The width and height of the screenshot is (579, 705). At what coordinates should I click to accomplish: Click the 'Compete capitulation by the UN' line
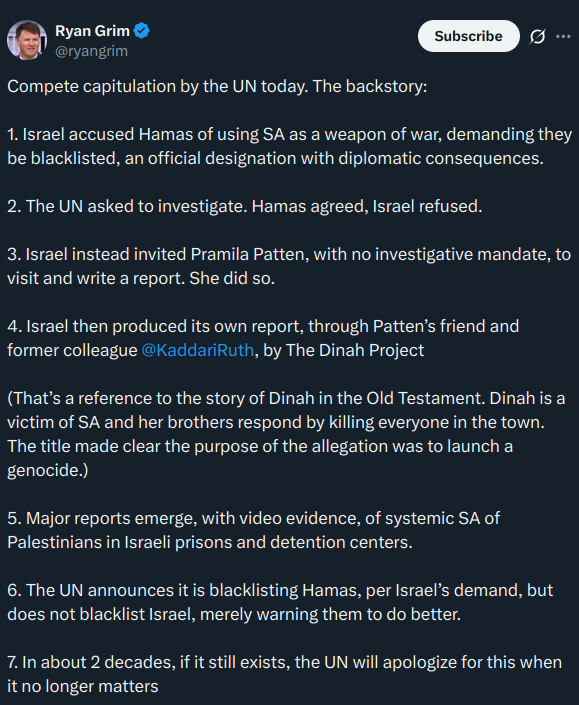tap(217, 86)
